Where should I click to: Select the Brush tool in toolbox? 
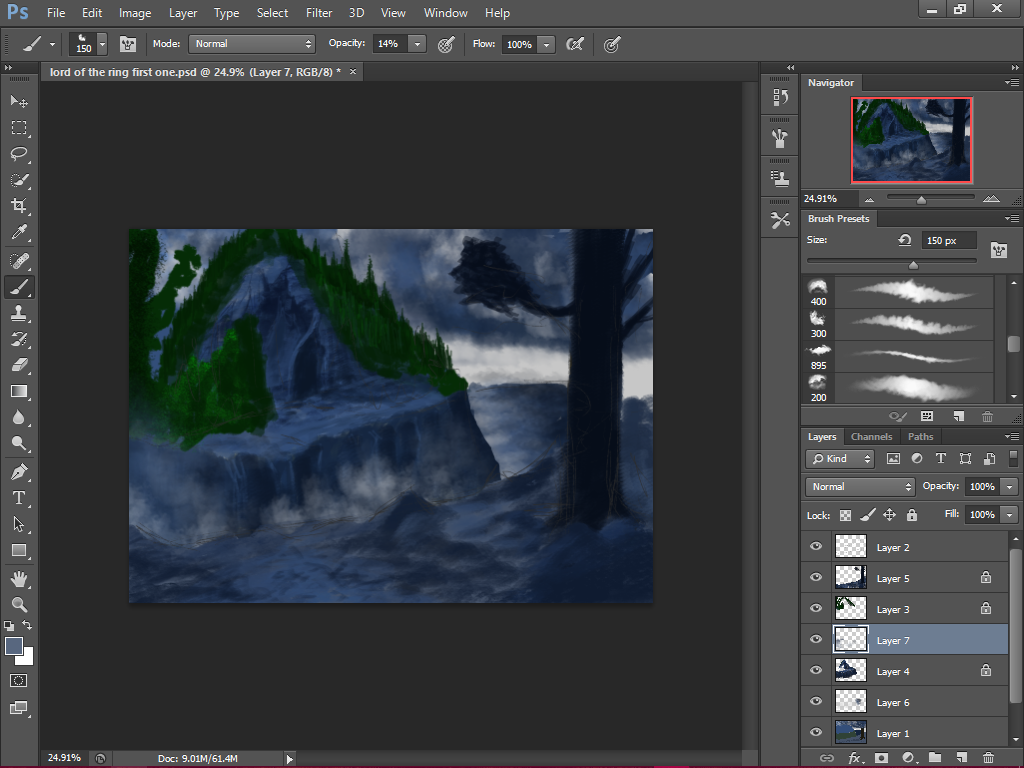coord(19,287)
